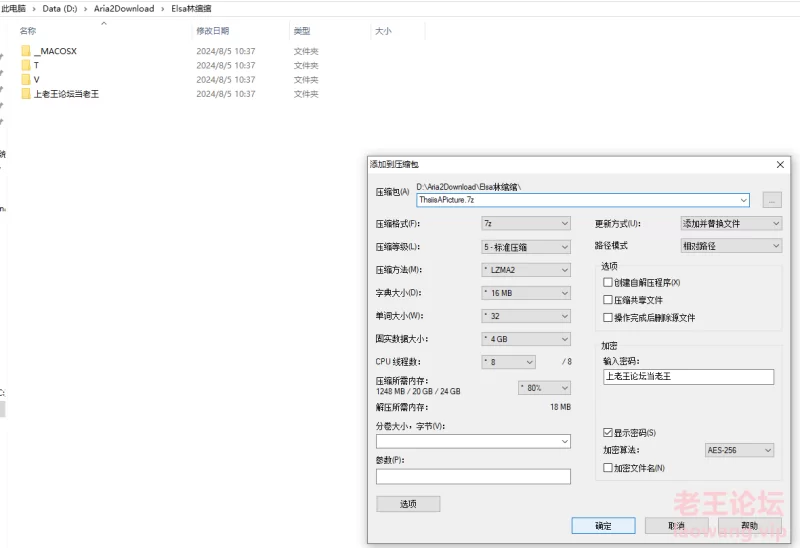The image size is (800, 548).
Task: Uncheck 显示密码 checkbox
Action: tap(608, 433)
